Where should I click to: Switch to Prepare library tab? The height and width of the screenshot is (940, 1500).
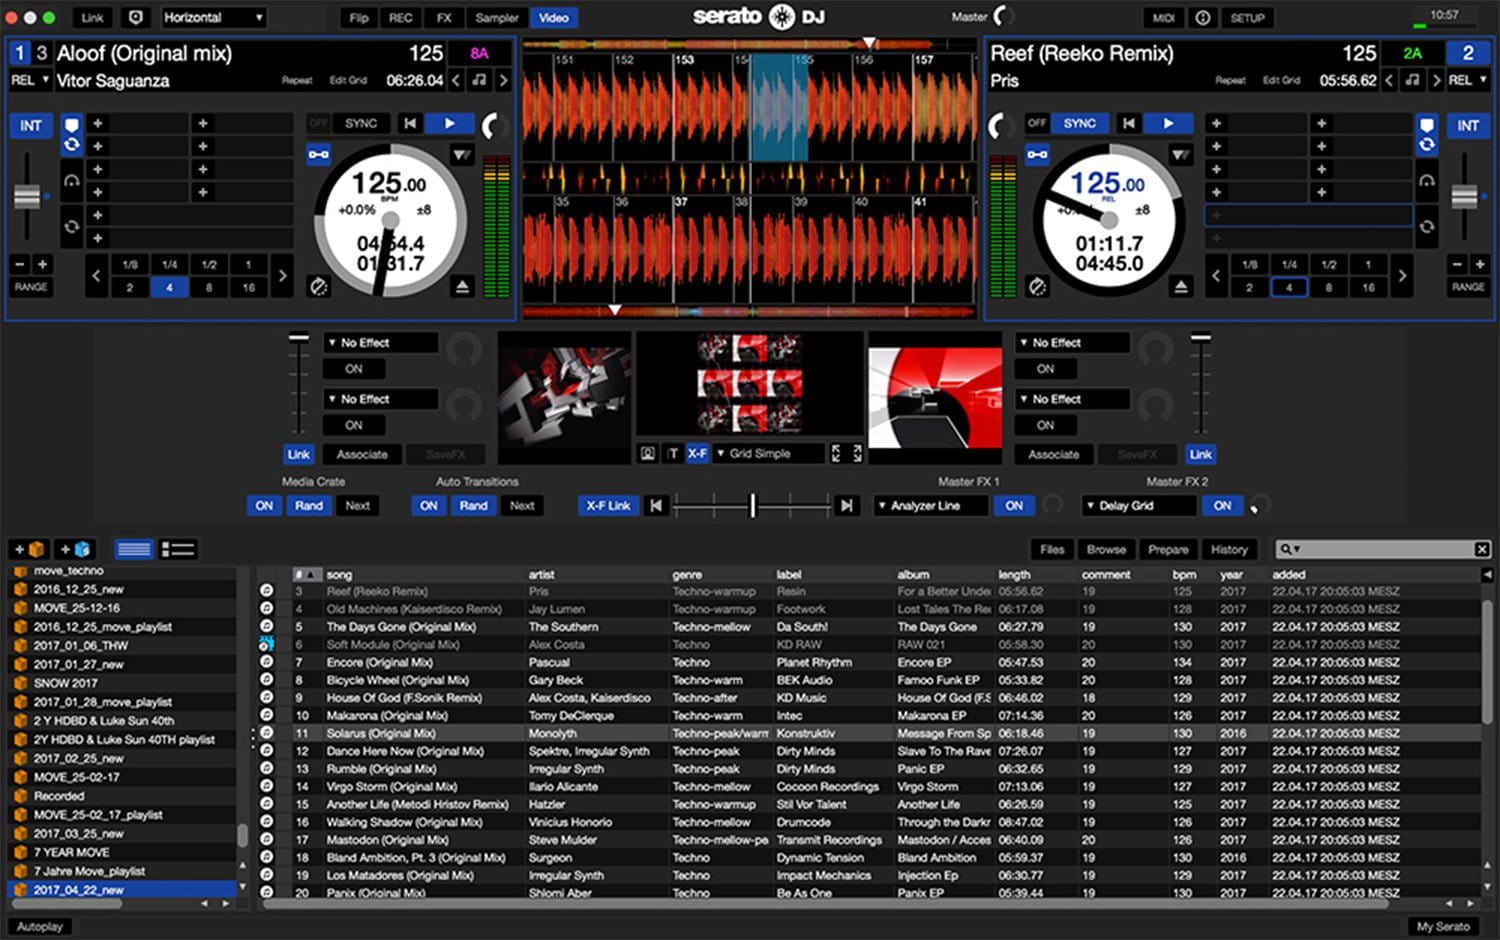click(1168, 549)
